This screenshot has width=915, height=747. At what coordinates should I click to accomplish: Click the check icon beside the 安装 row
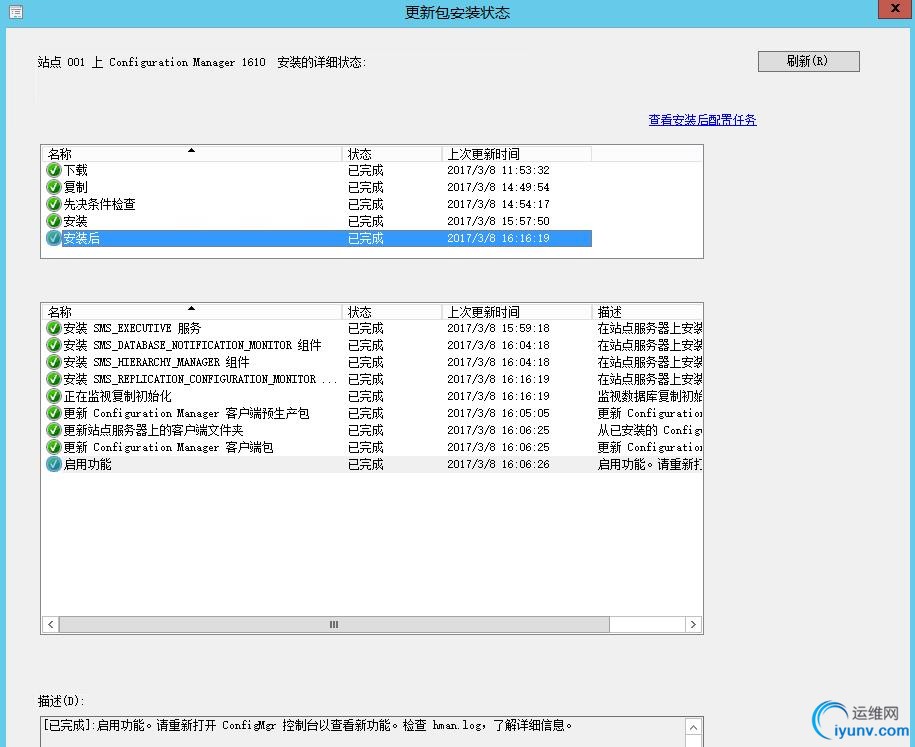(54, 221)
